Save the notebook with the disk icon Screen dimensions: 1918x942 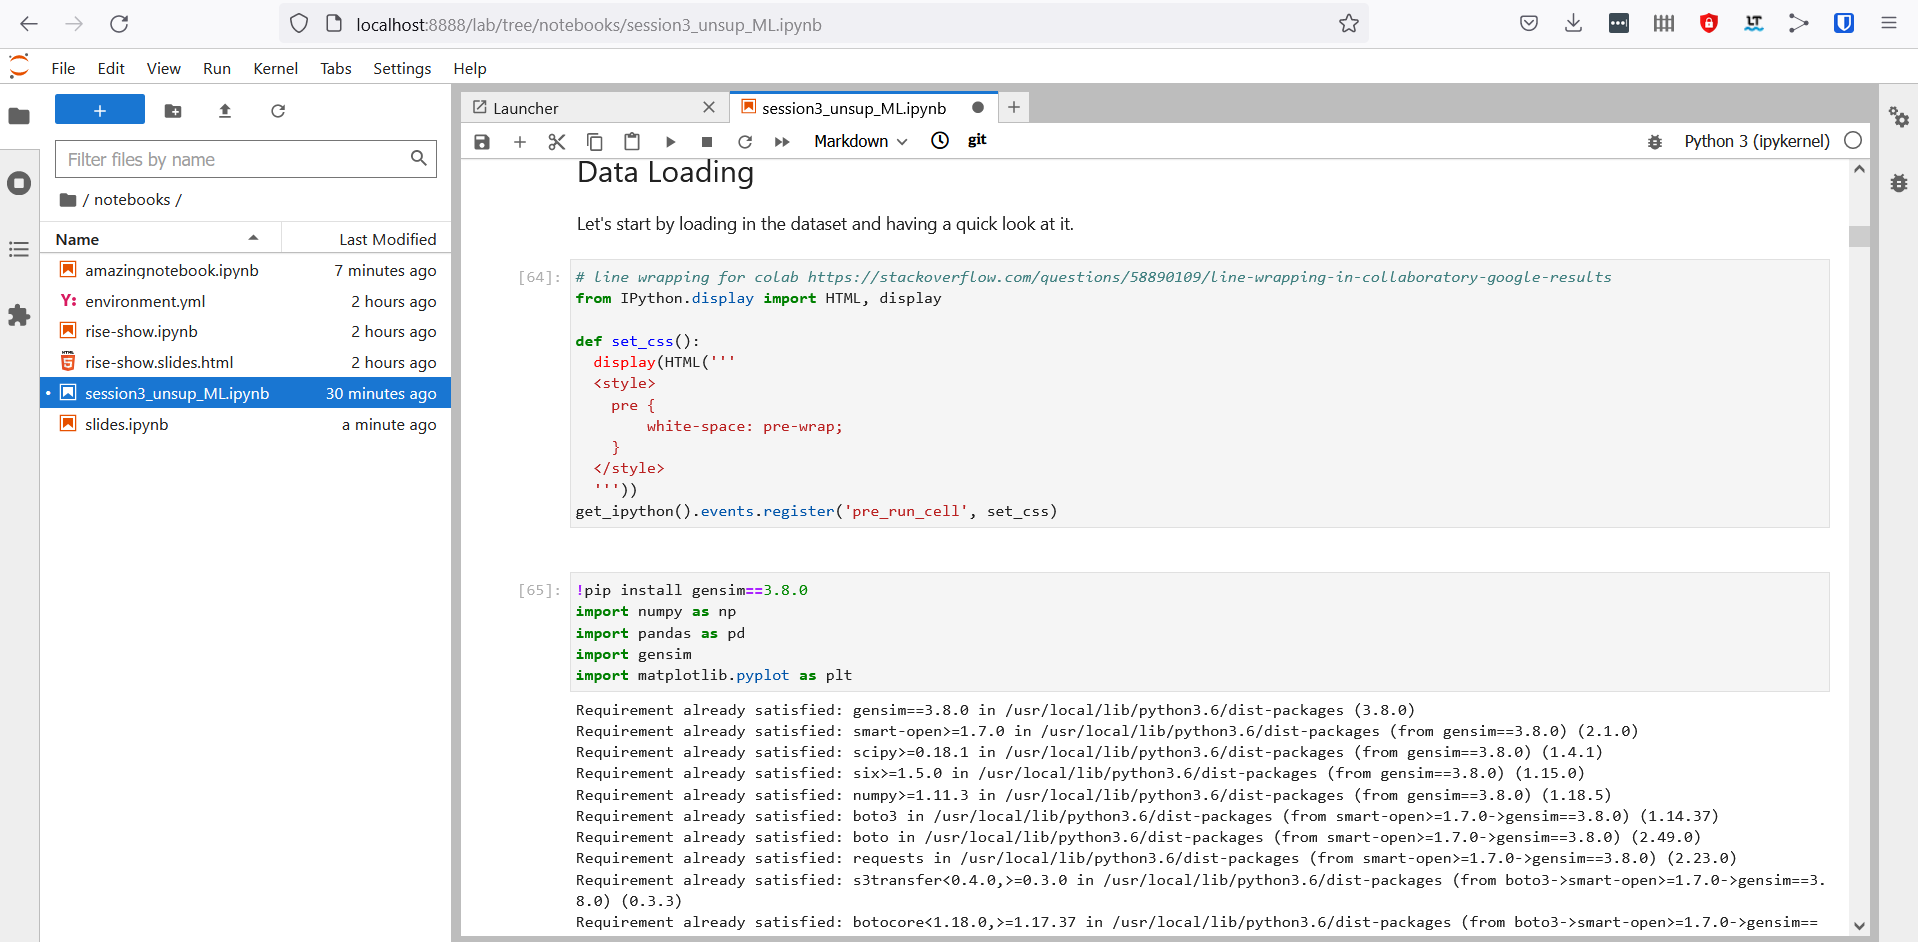click(x=482, y=142)
